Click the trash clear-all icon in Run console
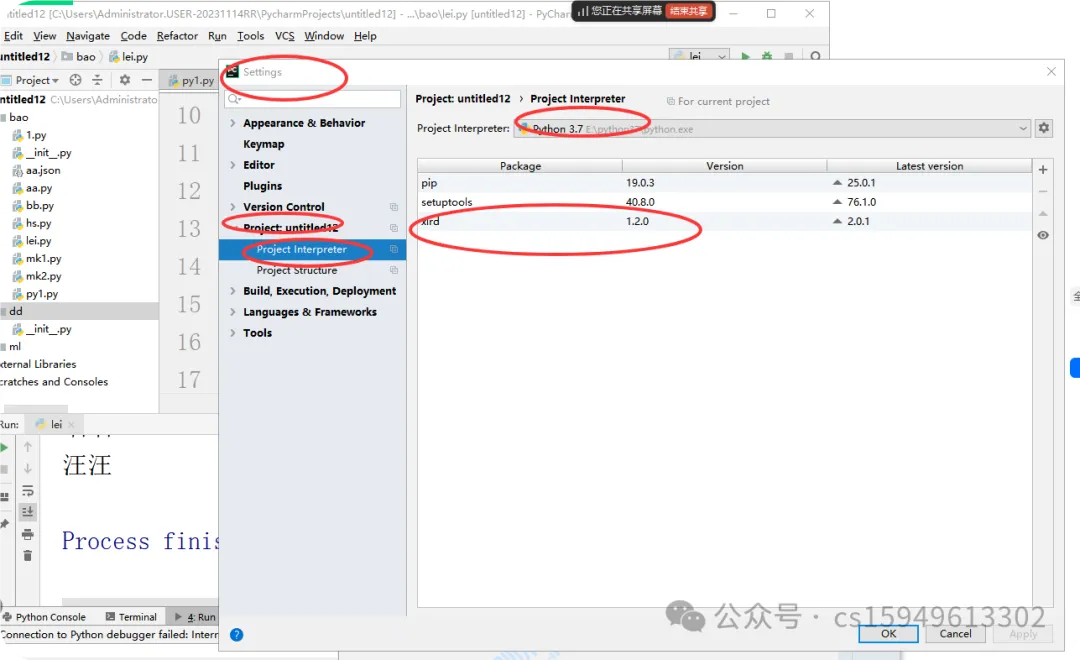The image size is (1080, 660). 28,556
